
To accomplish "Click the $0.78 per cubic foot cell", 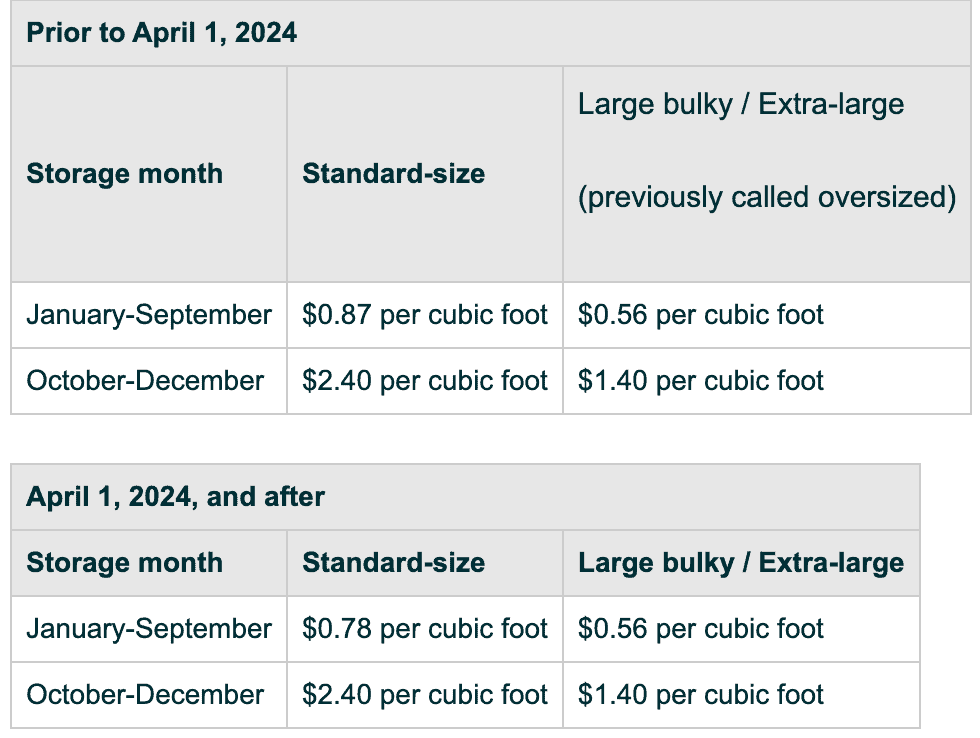I will tap(425, 629).
